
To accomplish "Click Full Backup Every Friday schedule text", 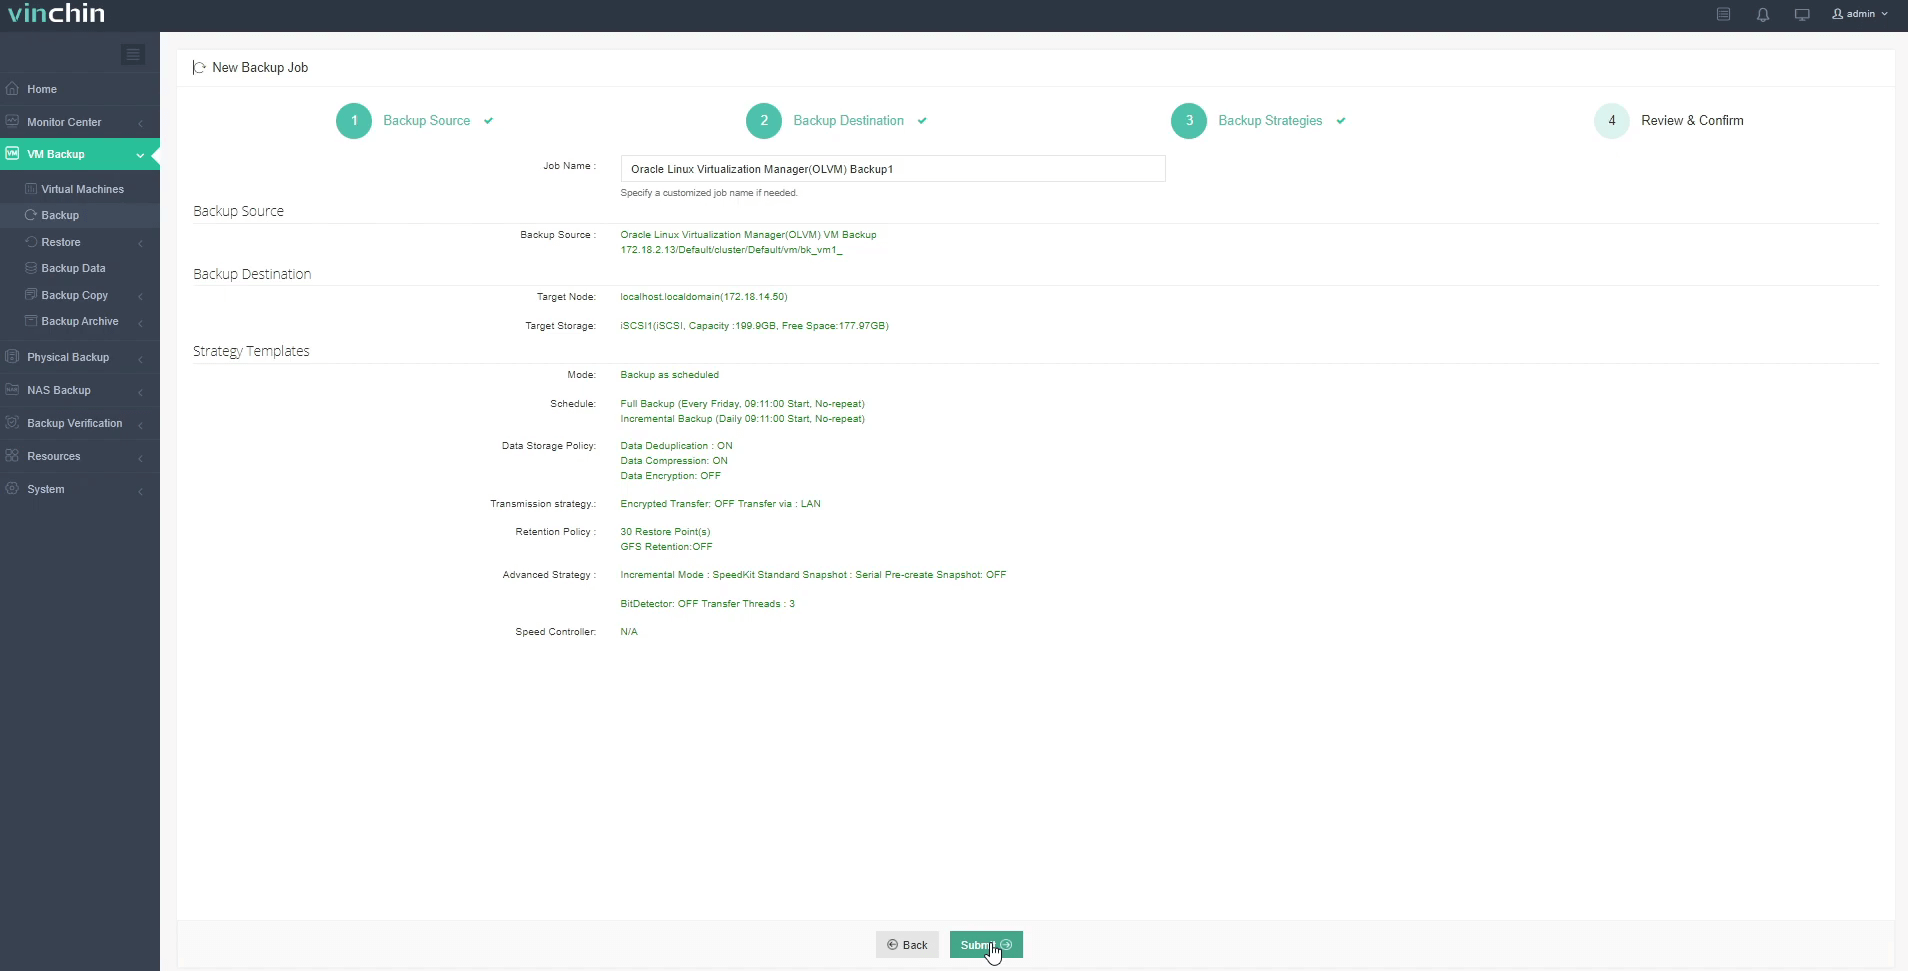I will click(742, 404).
